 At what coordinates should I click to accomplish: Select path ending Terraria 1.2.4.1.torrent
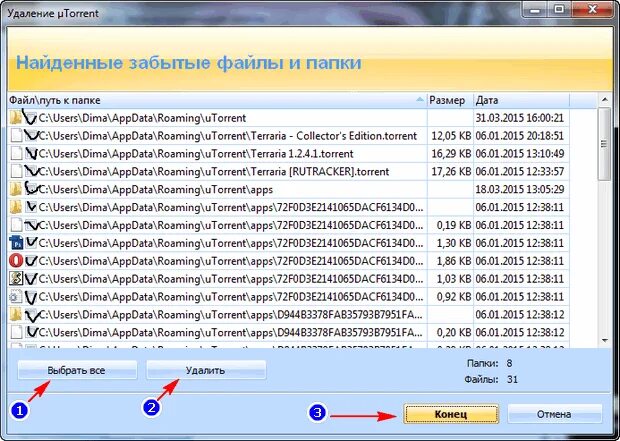coord(196,153)
